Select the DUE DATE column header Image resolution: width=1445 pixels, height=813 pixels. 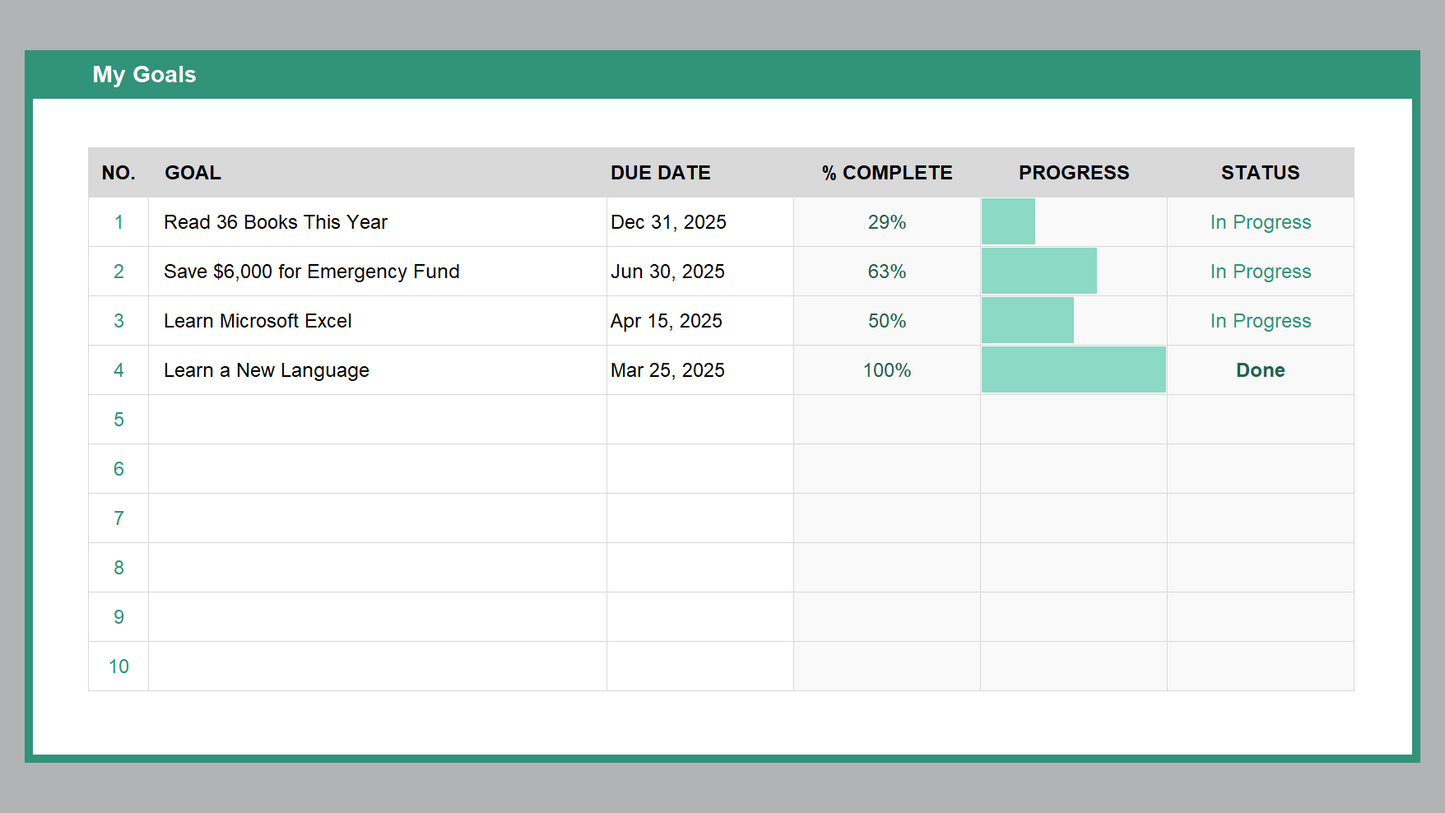(660, 173)
